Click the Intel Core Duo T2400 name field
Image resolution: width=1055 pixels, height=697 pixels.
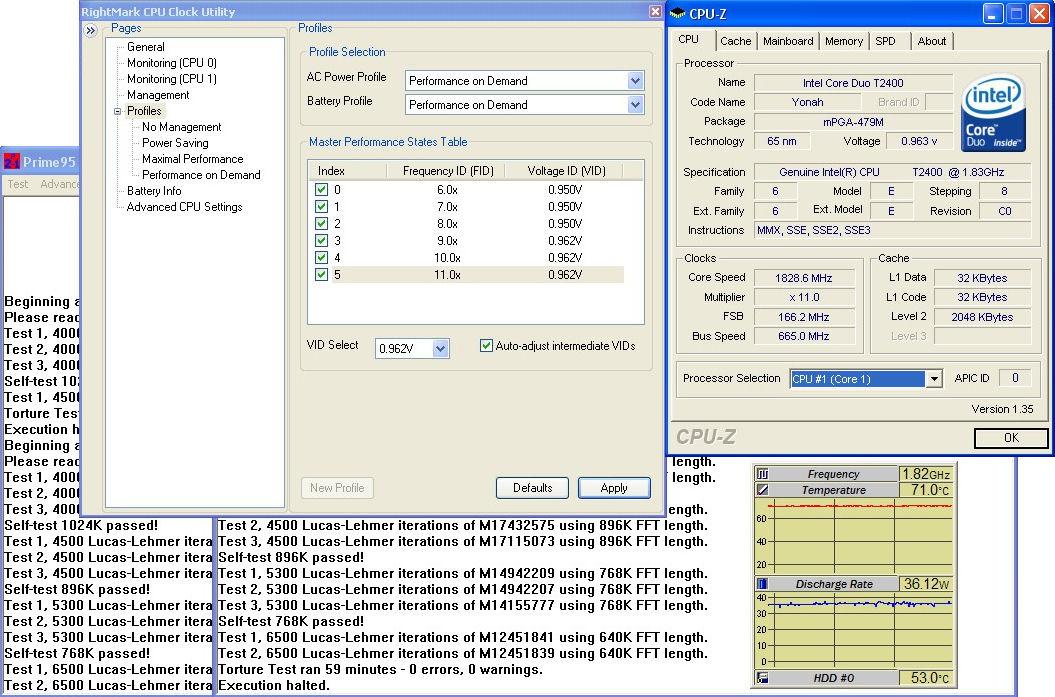853,83
